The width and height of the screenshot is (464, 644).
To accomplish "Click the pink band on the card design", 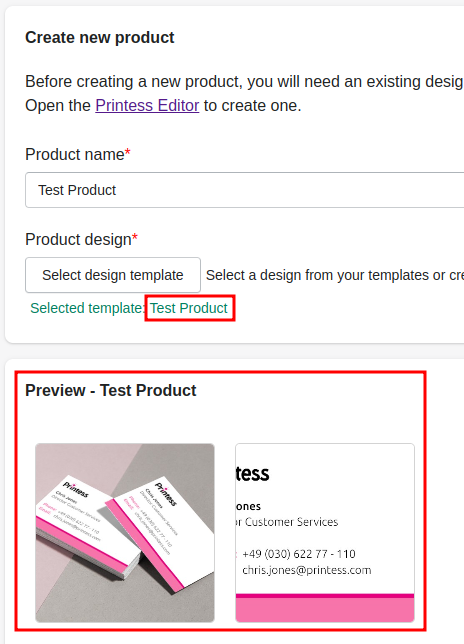I will click(x=325, y=608).
